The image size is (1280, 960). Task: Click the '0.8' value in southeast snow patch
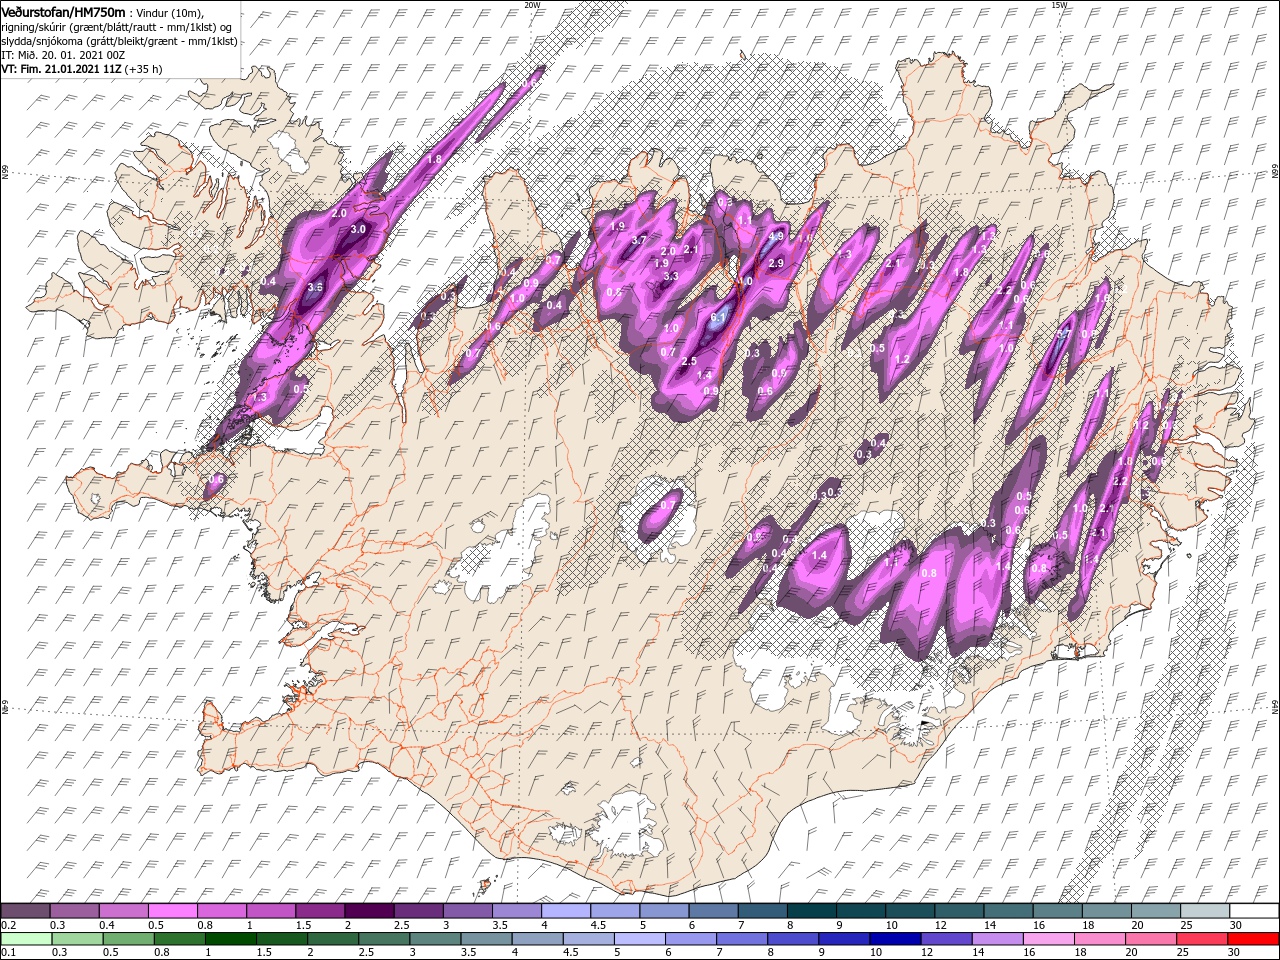coord(929,573)
